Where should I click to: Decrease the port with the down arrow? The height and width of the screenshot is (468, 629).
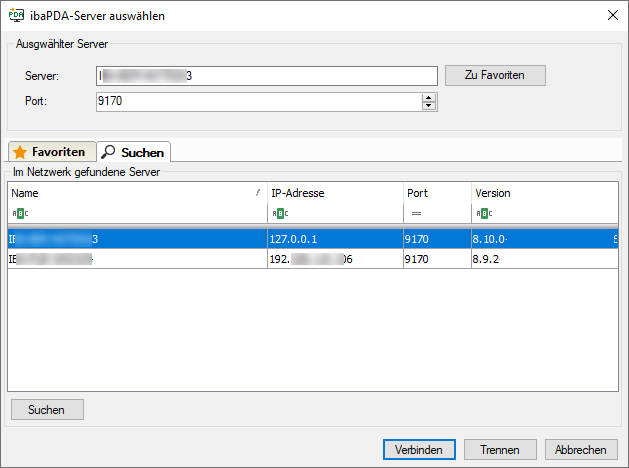429,106
